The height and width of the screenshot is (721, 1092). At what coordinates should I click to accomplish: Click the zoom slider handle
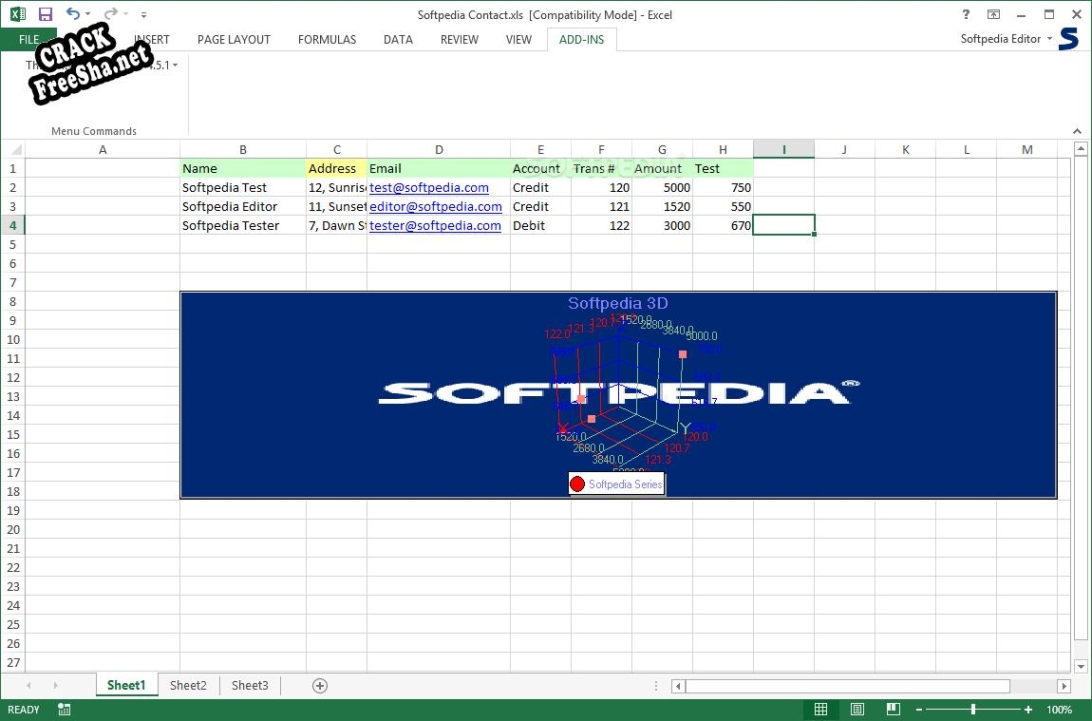point(973,709)
